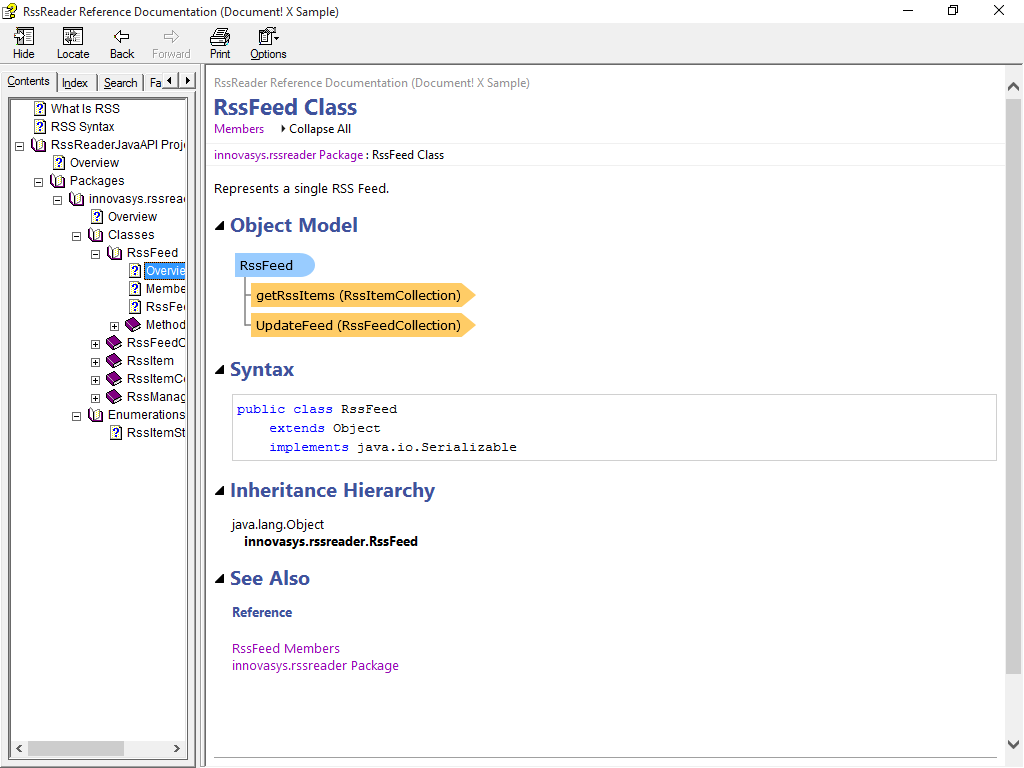Expand the RssItemCollection tree node
This screenshot has width=1024, height=768.
[x=95, y=380]
